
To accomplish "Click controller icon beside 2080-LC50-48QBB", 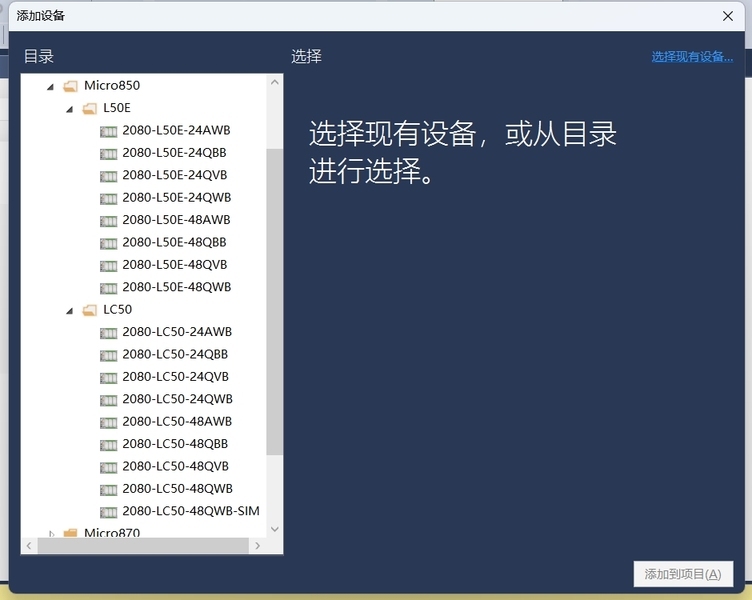I will point(108,445).
